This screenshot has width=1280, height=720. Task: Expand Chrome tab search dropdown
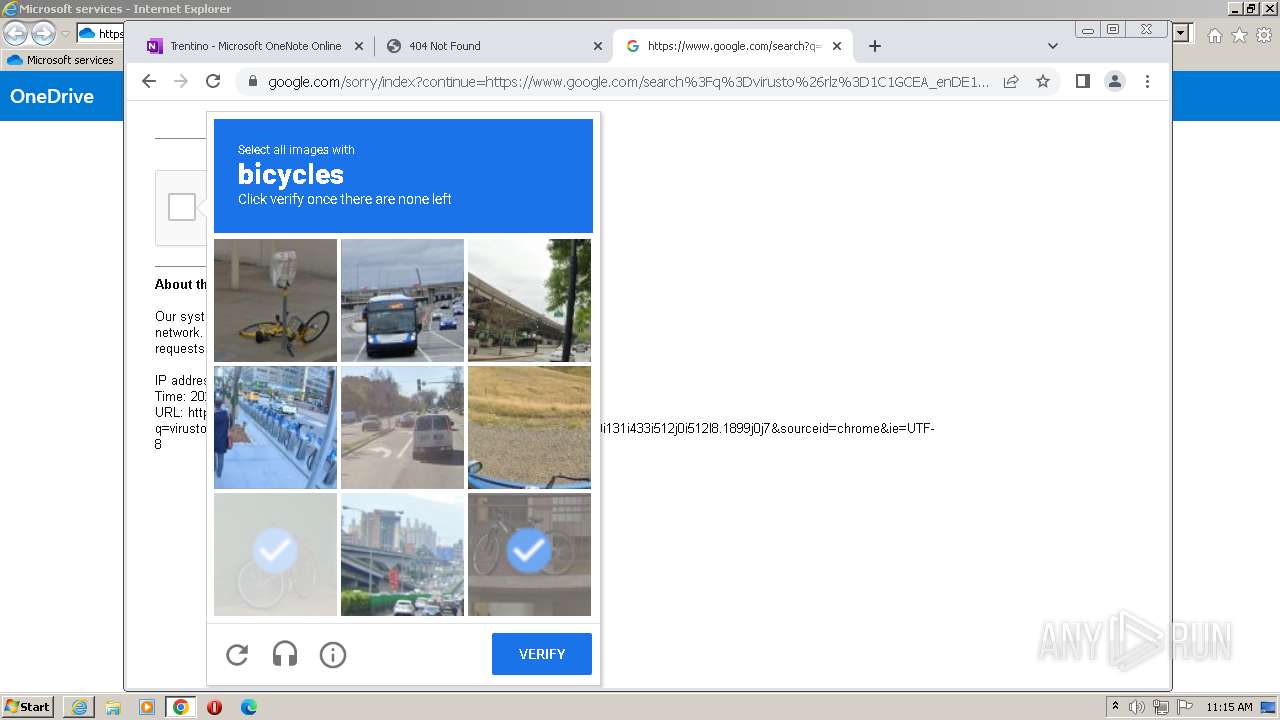[x=1052, y=46]
